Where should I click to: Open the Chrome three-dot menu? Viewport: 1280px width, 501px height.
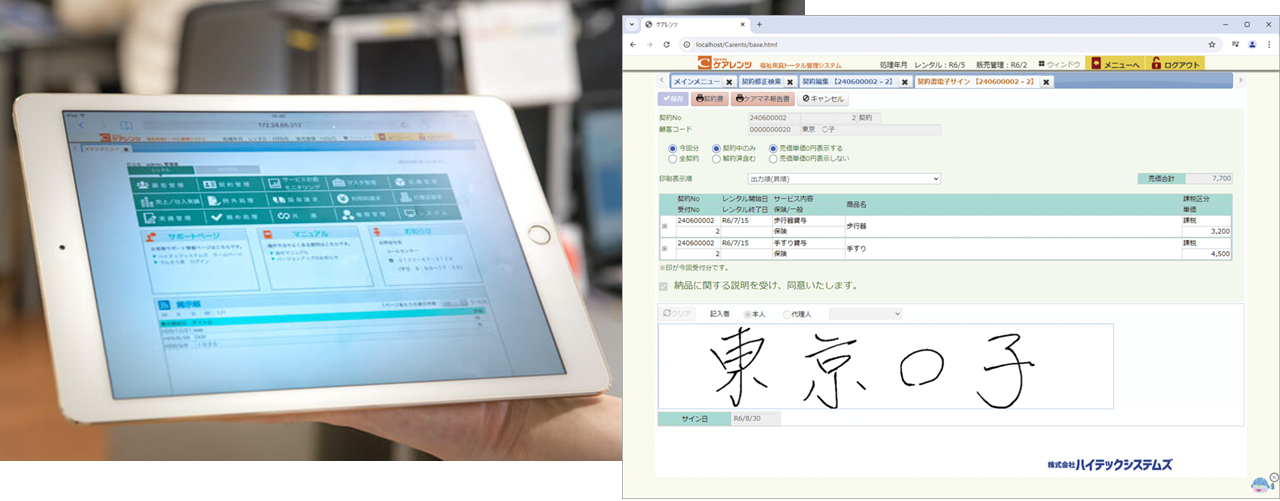pos(1268,45)
